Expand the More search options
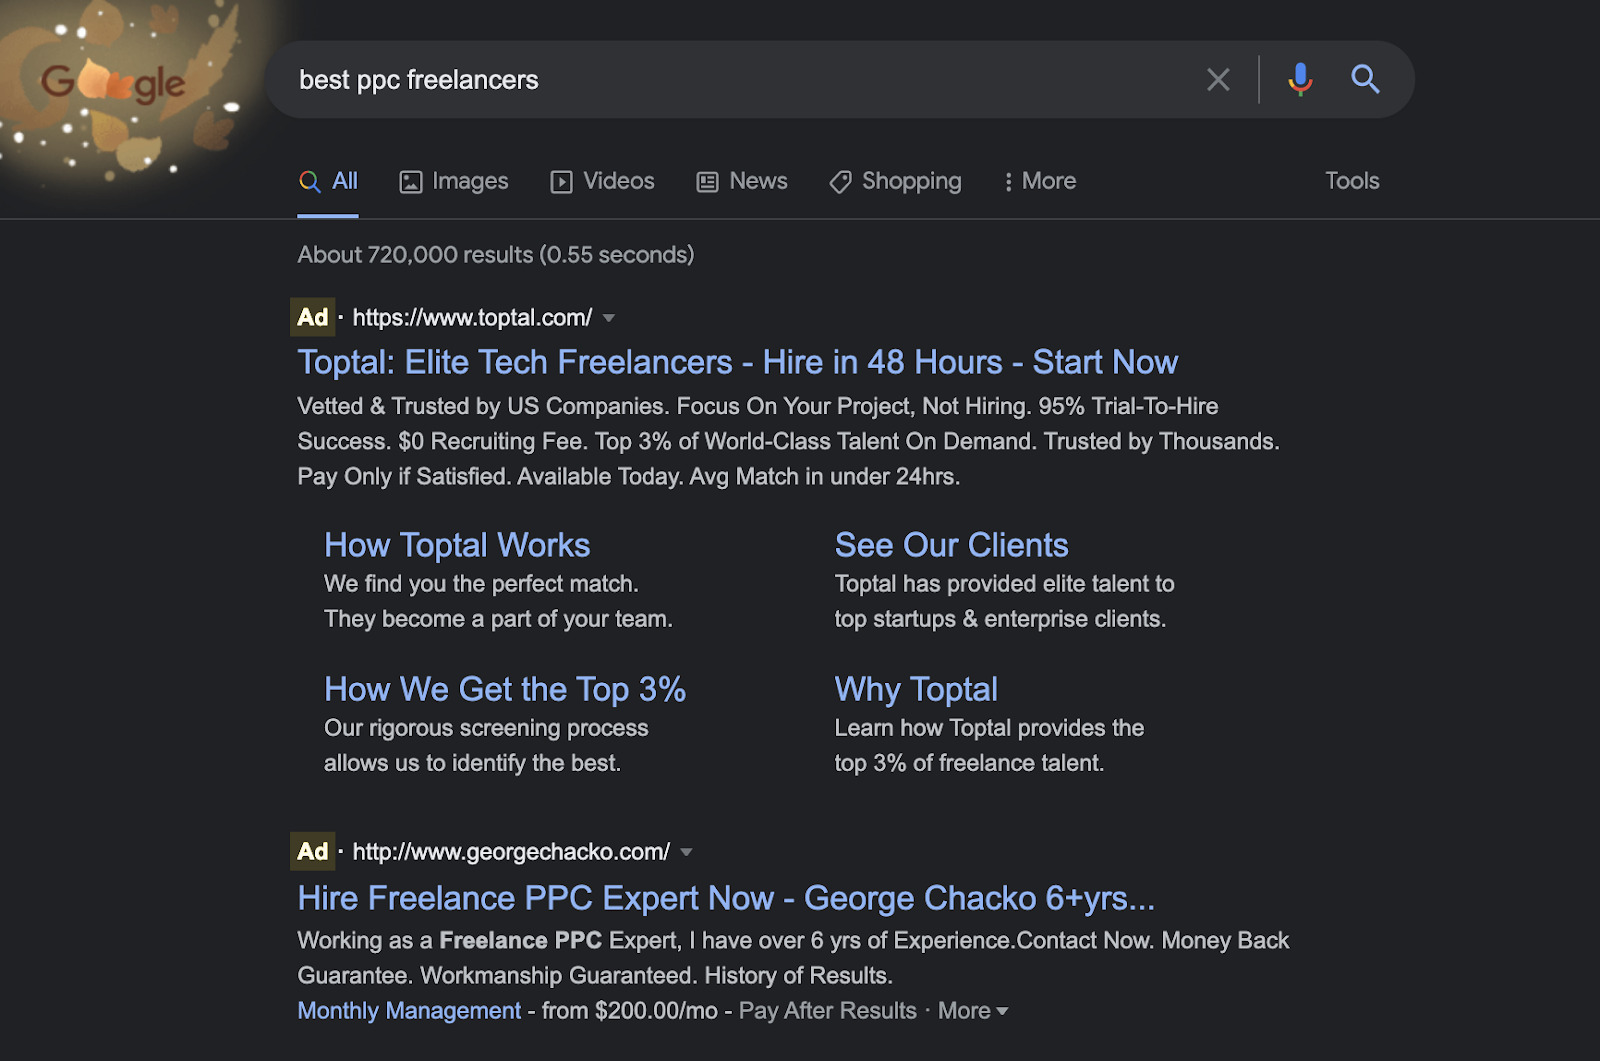 point(1039,181)
